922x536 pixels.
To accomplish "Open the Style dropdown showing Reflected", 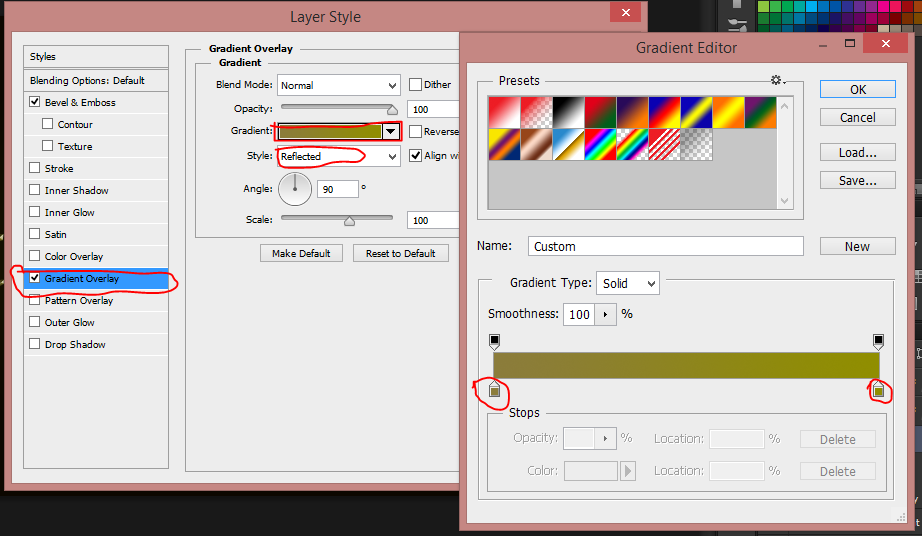I will point(339,156).
